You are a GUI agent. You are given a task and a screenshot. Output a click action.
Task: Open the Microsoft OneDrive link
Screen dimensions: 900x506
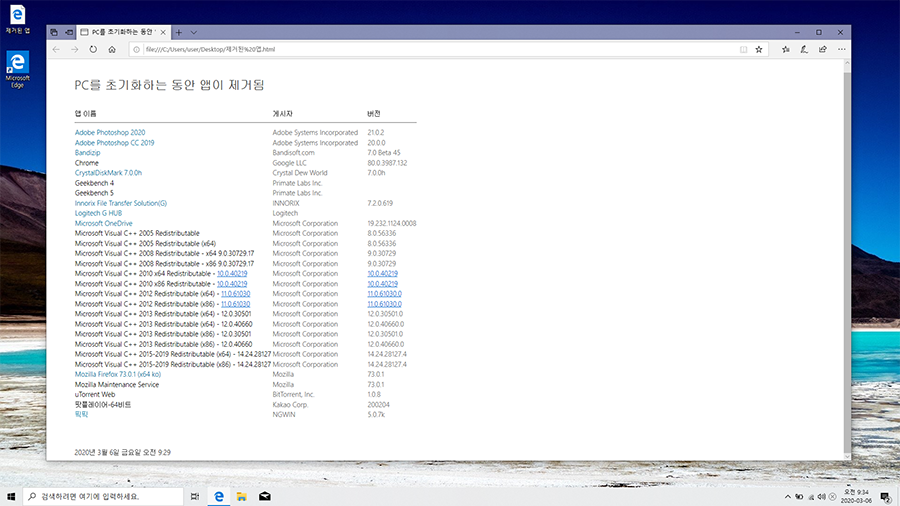pos(103,223)
